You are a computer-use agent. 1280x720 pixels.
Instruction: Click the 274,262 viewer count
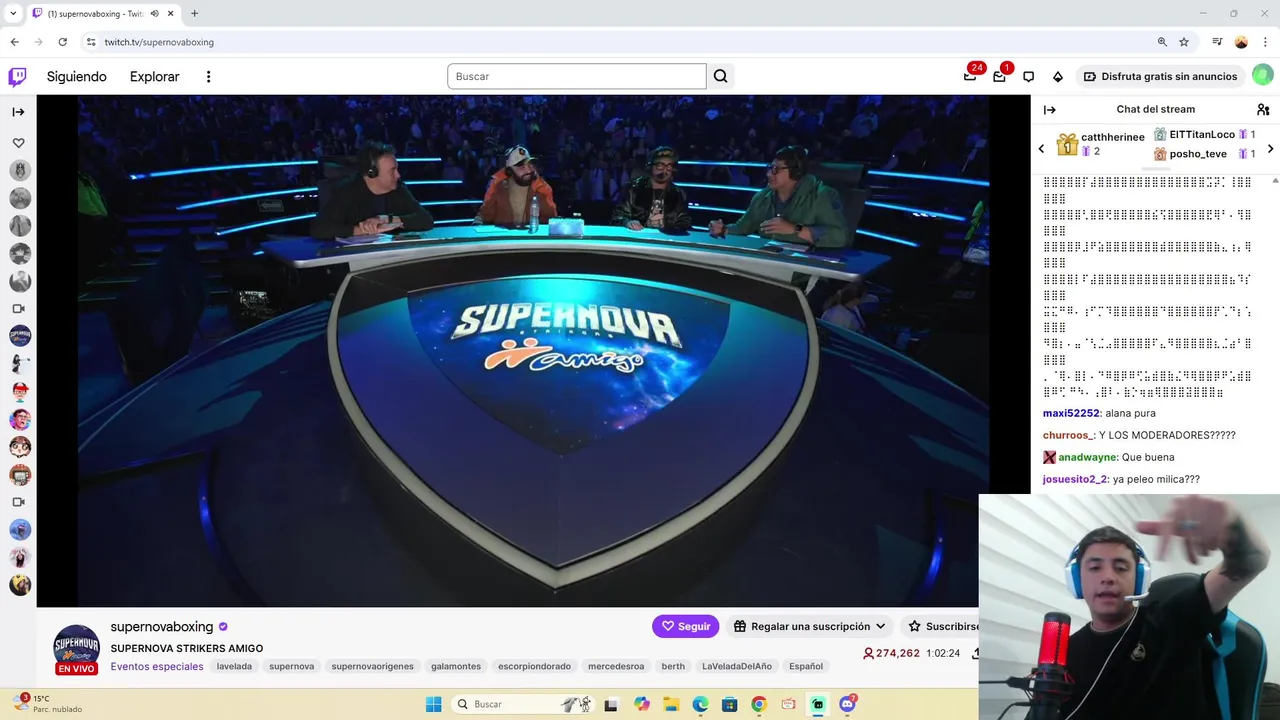[x=891, y=653]
